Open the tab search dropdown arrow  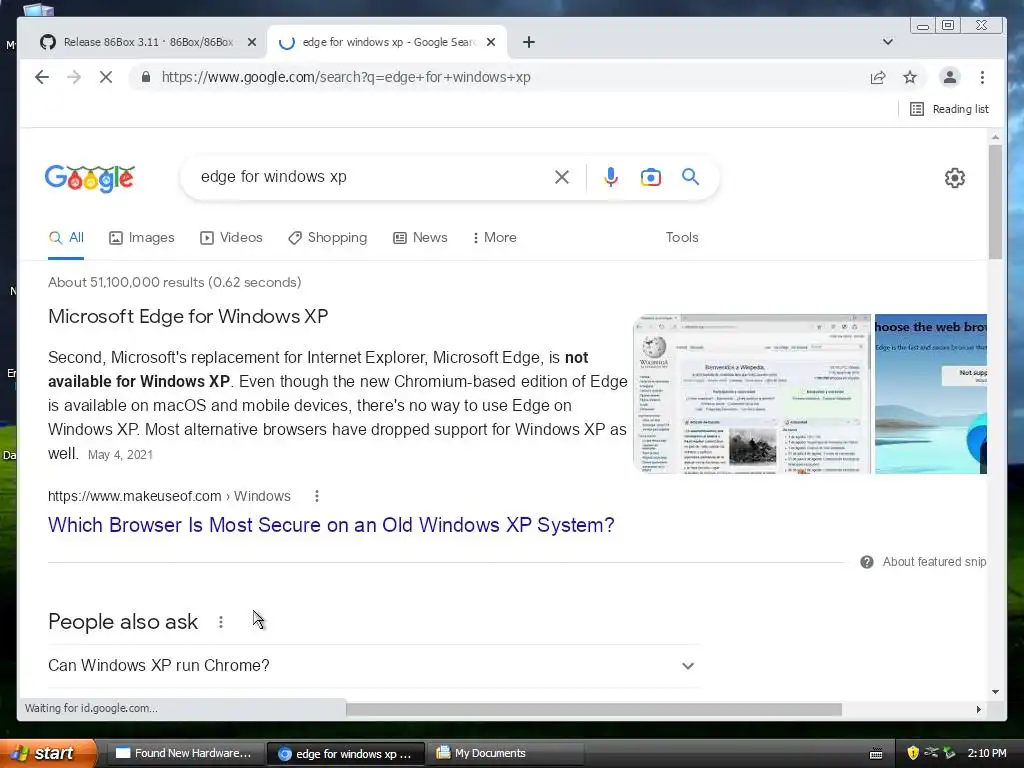(888, 42)
